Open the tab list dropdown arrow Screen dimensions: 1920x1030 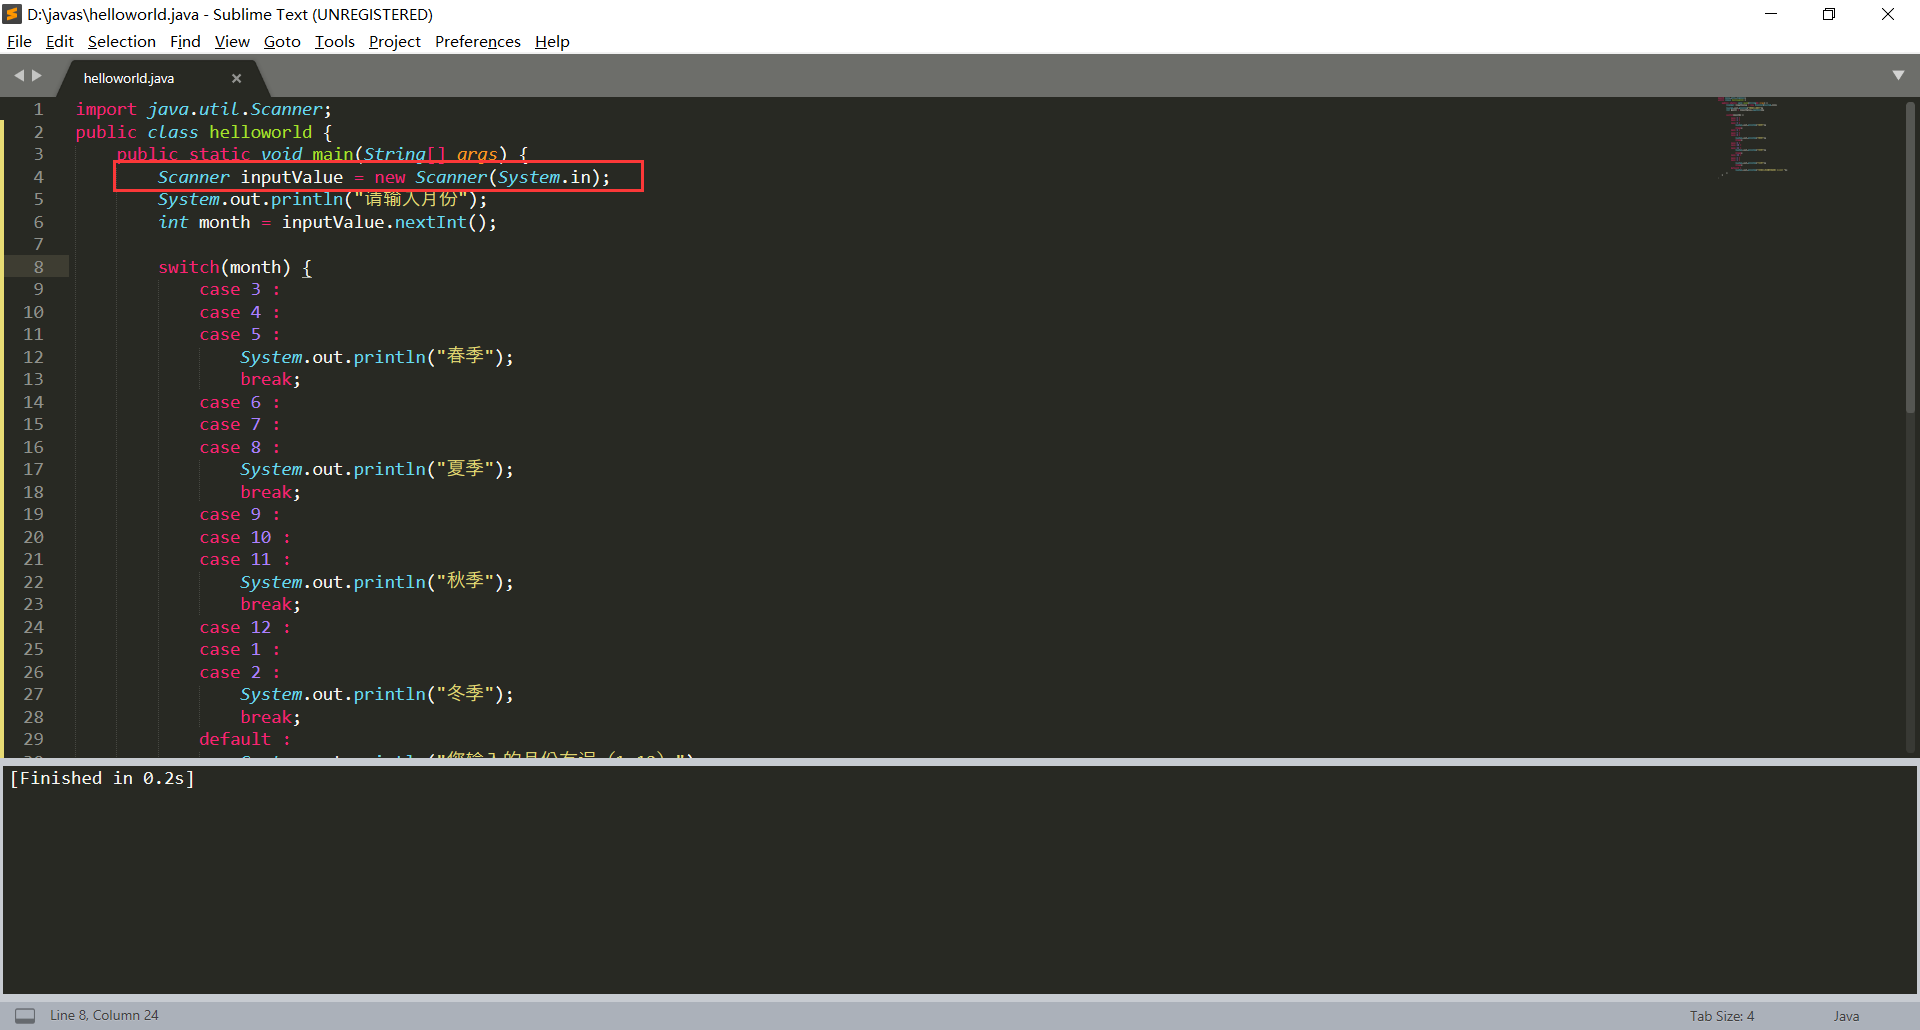tap(1898, 75)
